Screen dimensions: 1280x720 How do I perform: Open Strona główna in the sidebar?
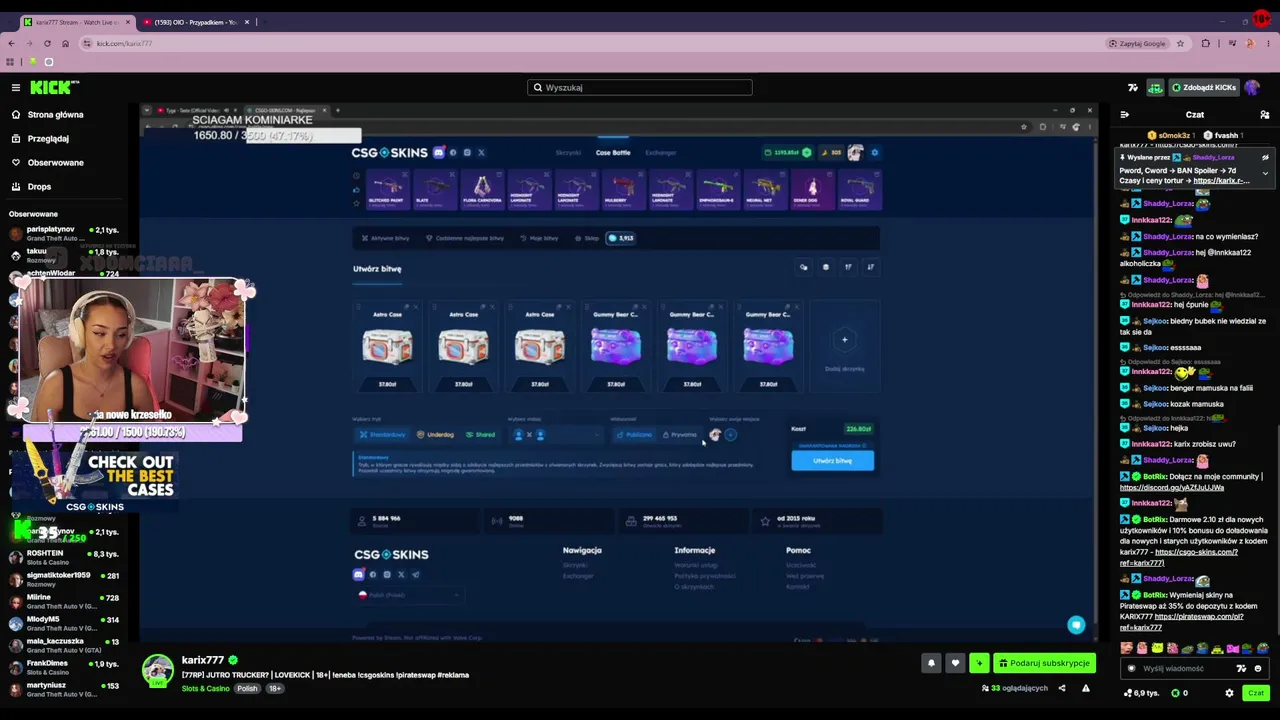56,115
